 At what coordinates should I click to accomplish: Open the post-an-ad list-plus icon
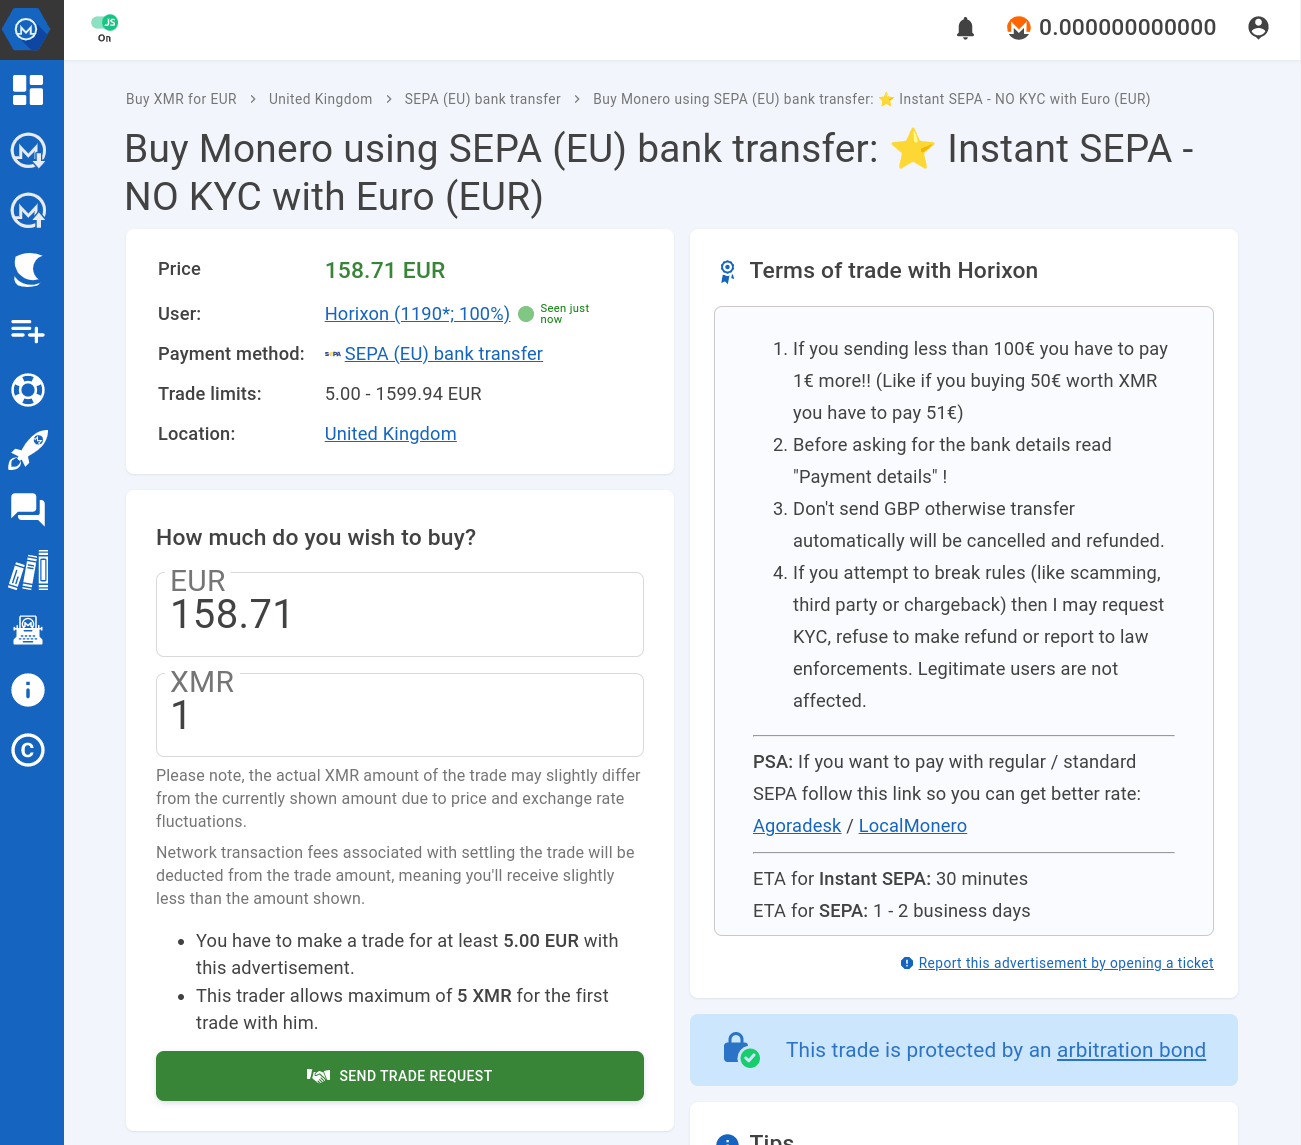click(x=28, y=330)
